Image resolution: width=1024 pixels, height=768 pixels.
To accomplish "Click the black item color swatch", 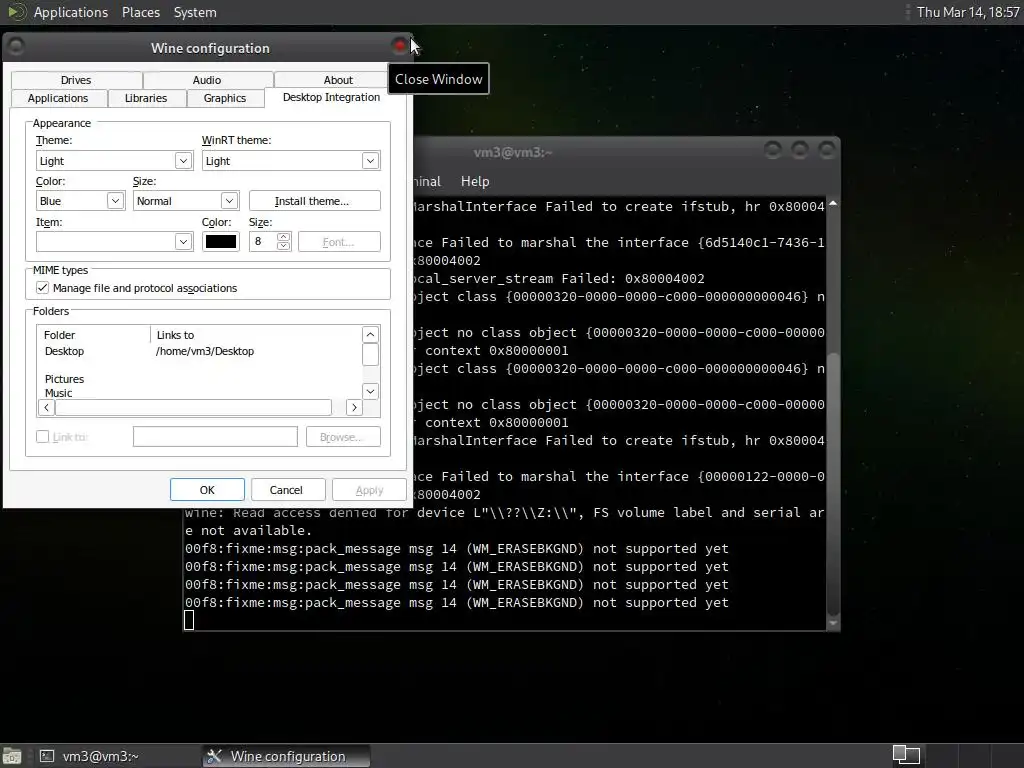I will click(x=221, y=242).
